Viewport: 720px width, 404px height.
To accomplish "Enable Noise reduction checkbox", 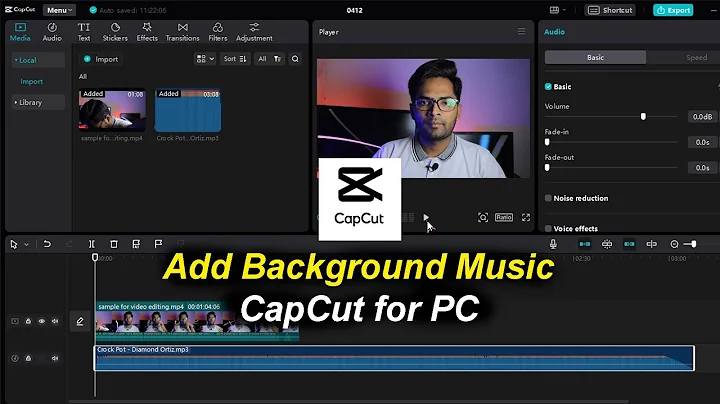I will (x=548, y=198).
